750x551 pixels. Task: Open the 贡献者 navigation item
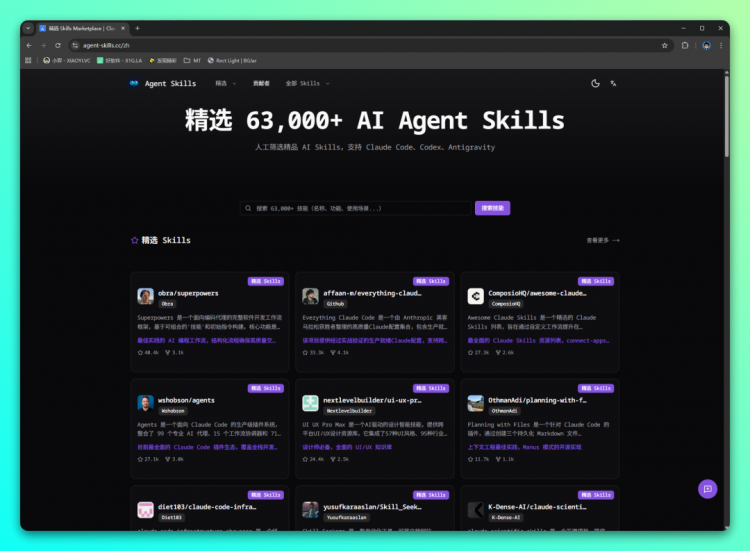[261, 84]
